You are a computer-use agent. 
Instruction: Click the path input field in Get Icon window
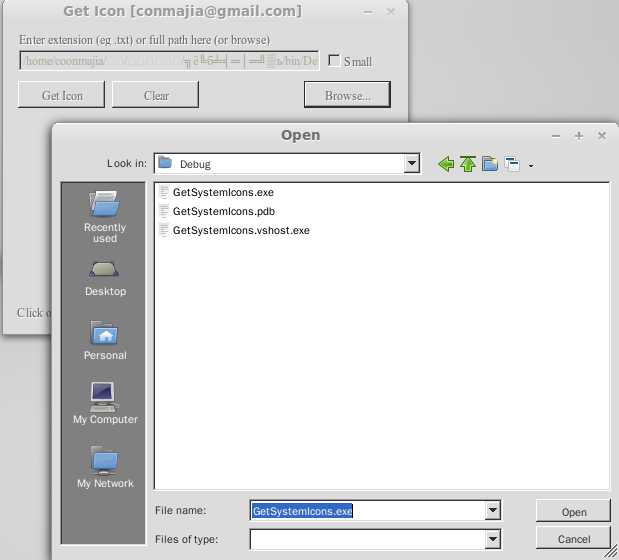point(169,60)
